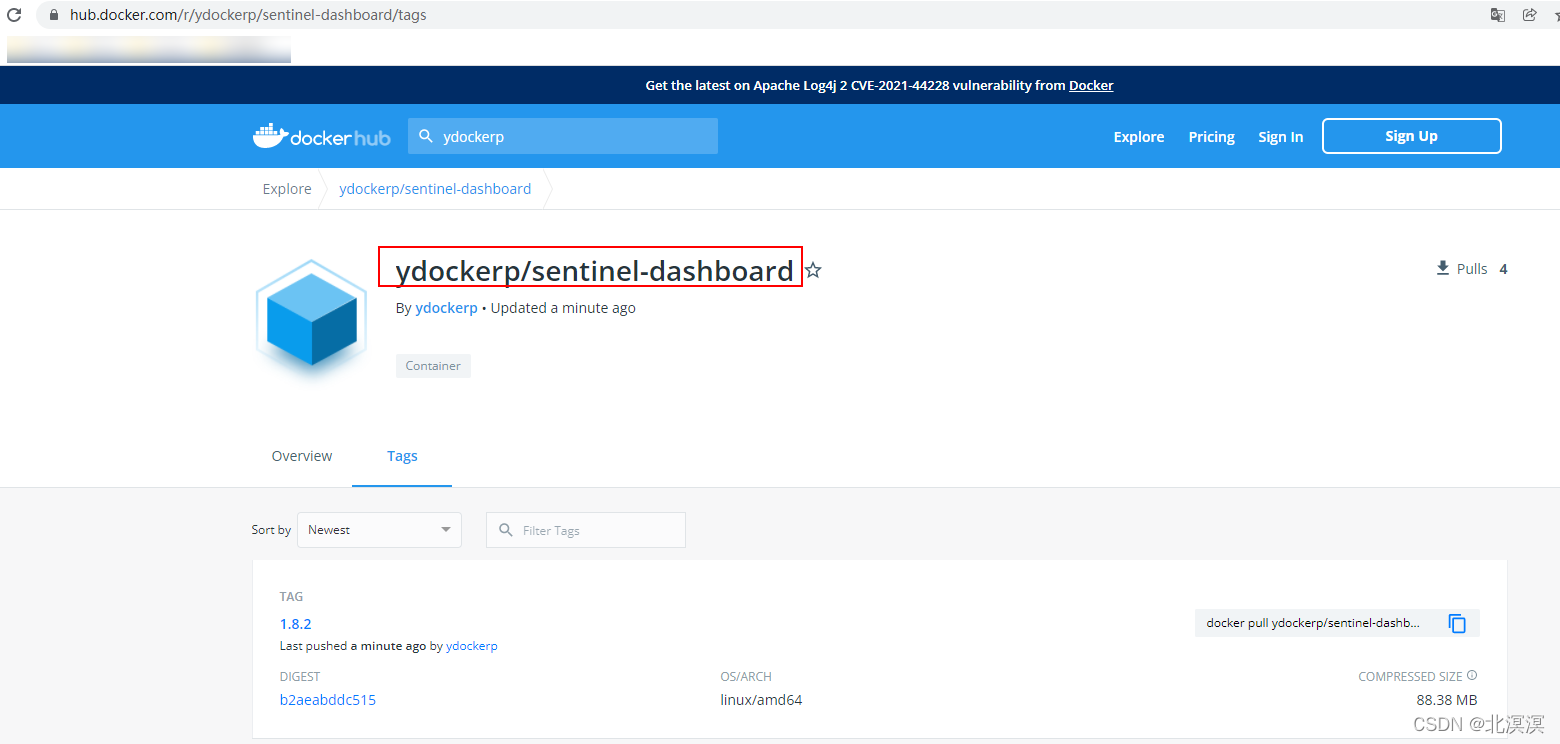
Task: Star the ydockerp/sentinel-dashboard repository
Action: point(813,270)
